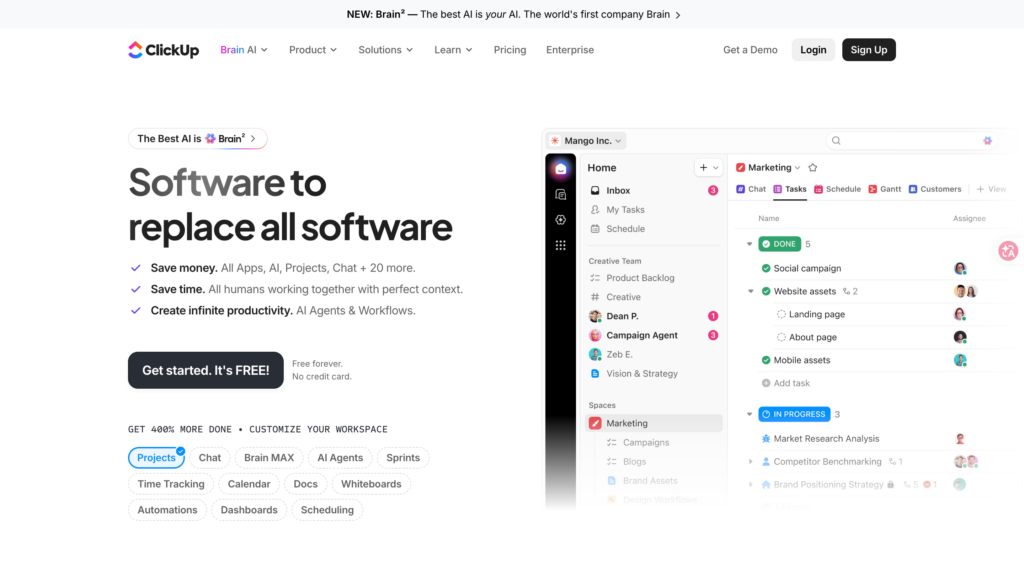Open the home icon in the black sidebar
1024x577 pixels.
coord(560,169)
